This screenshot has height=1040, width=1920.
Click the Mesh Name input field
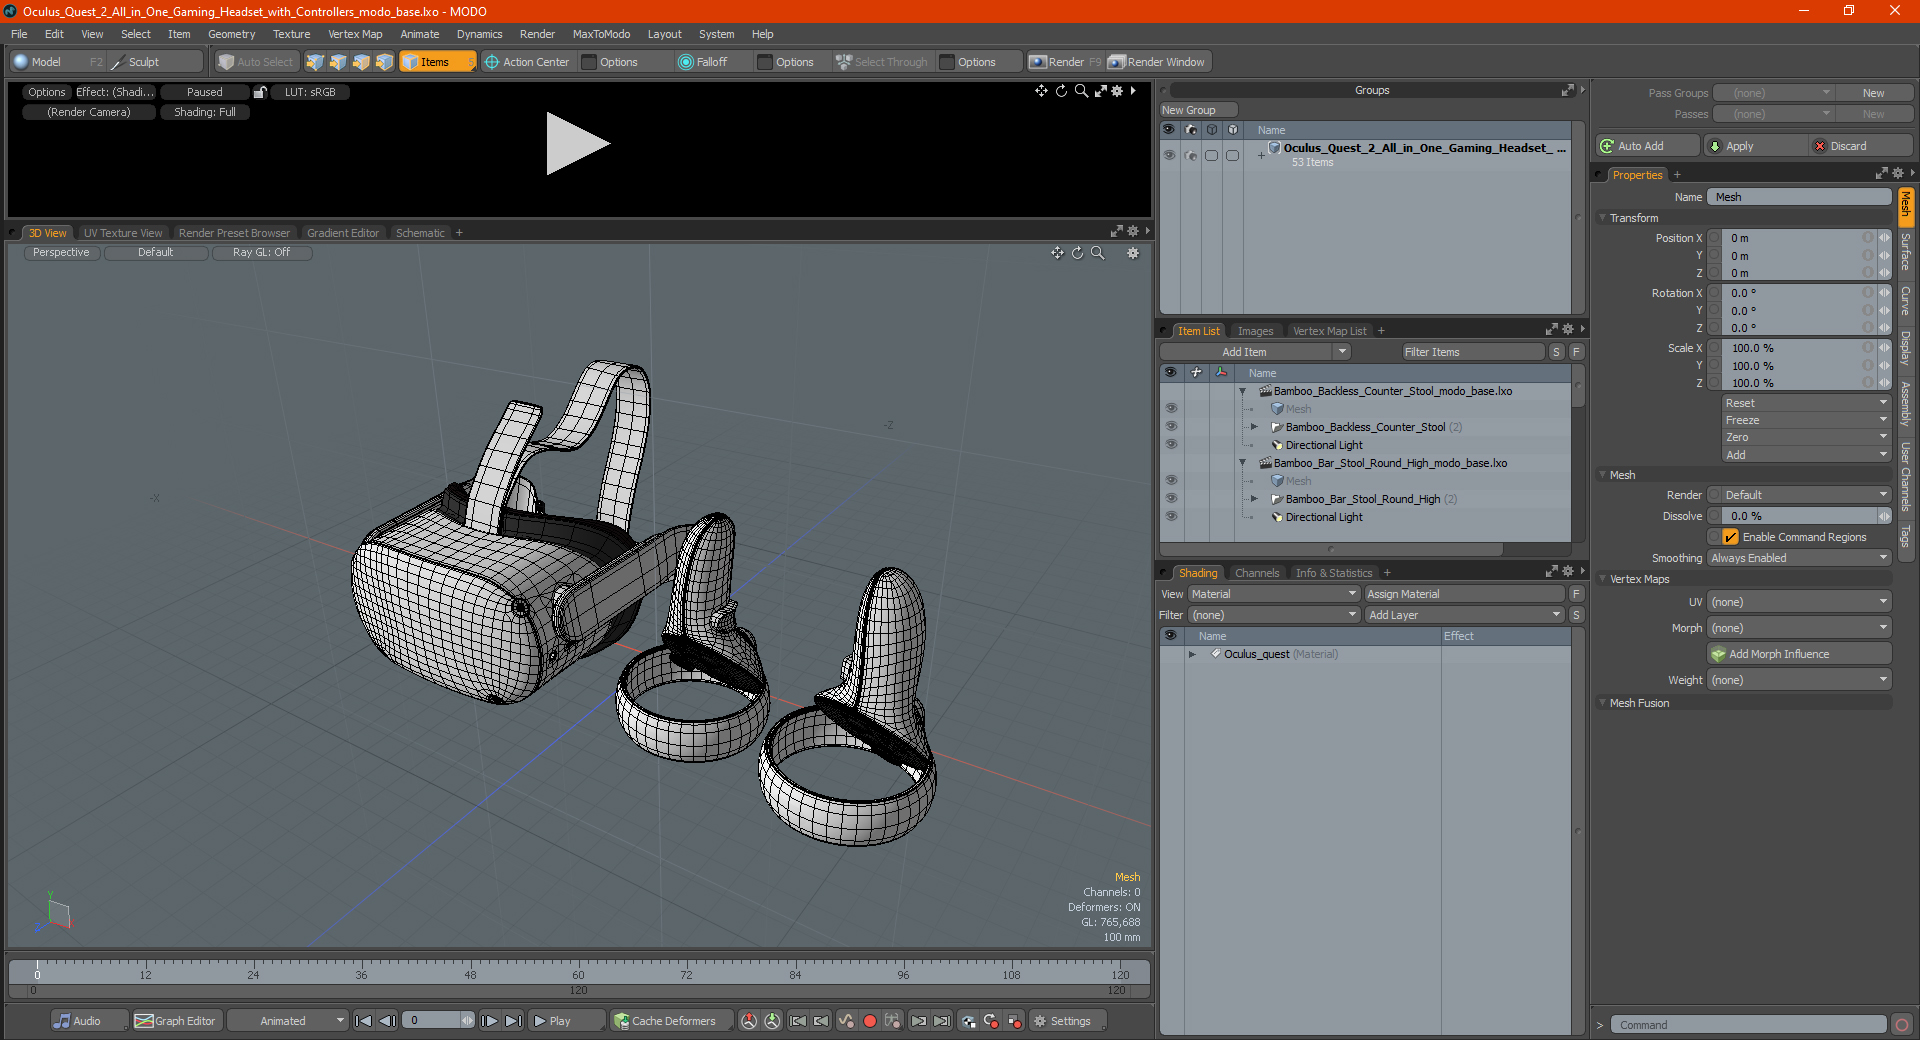pos(1799,197)
